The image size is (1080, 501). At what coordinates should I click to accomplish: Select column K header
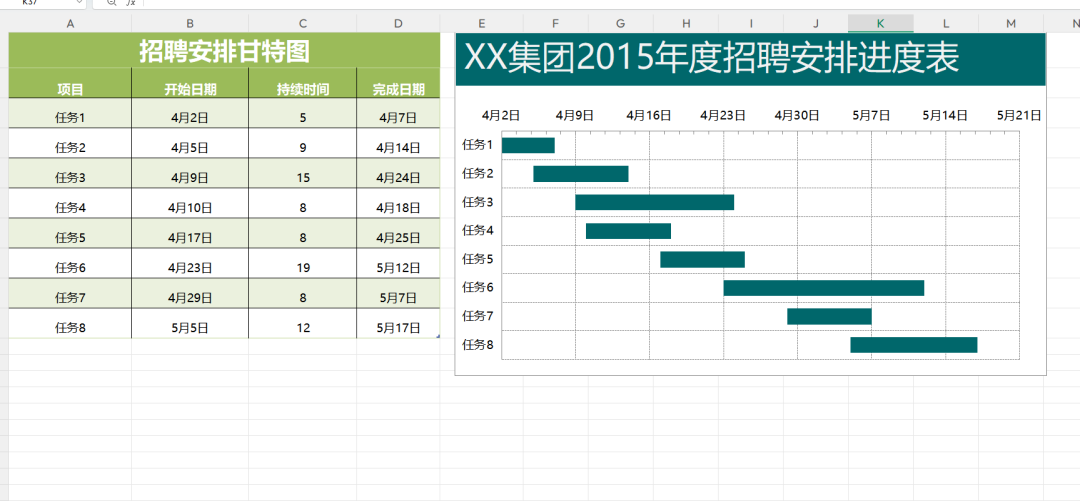(880, 23)
